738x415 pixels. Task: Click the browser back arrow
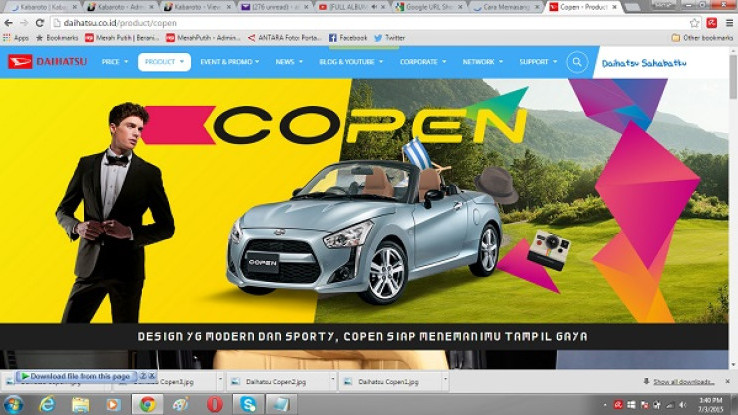click(x=8, y=23)
